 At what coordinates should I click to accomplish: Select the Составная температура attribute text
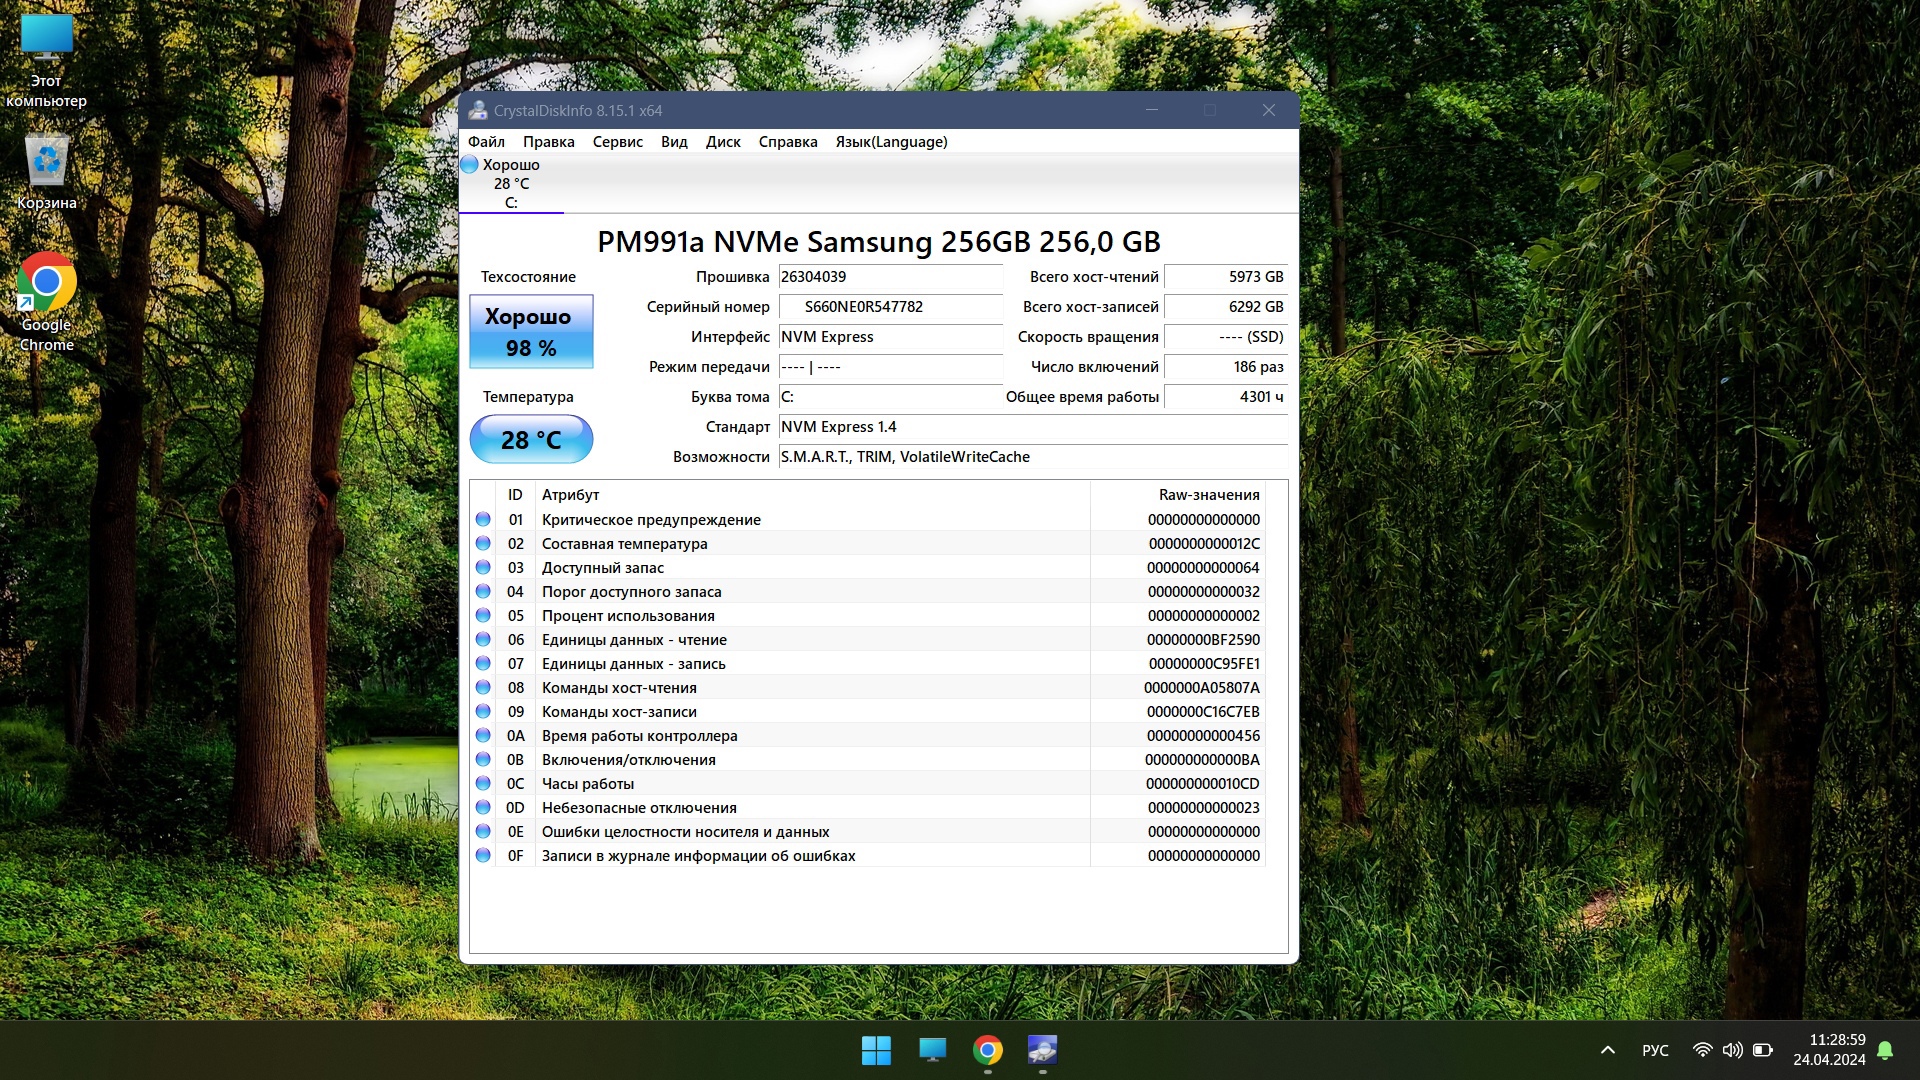click(x=624, y=544)
